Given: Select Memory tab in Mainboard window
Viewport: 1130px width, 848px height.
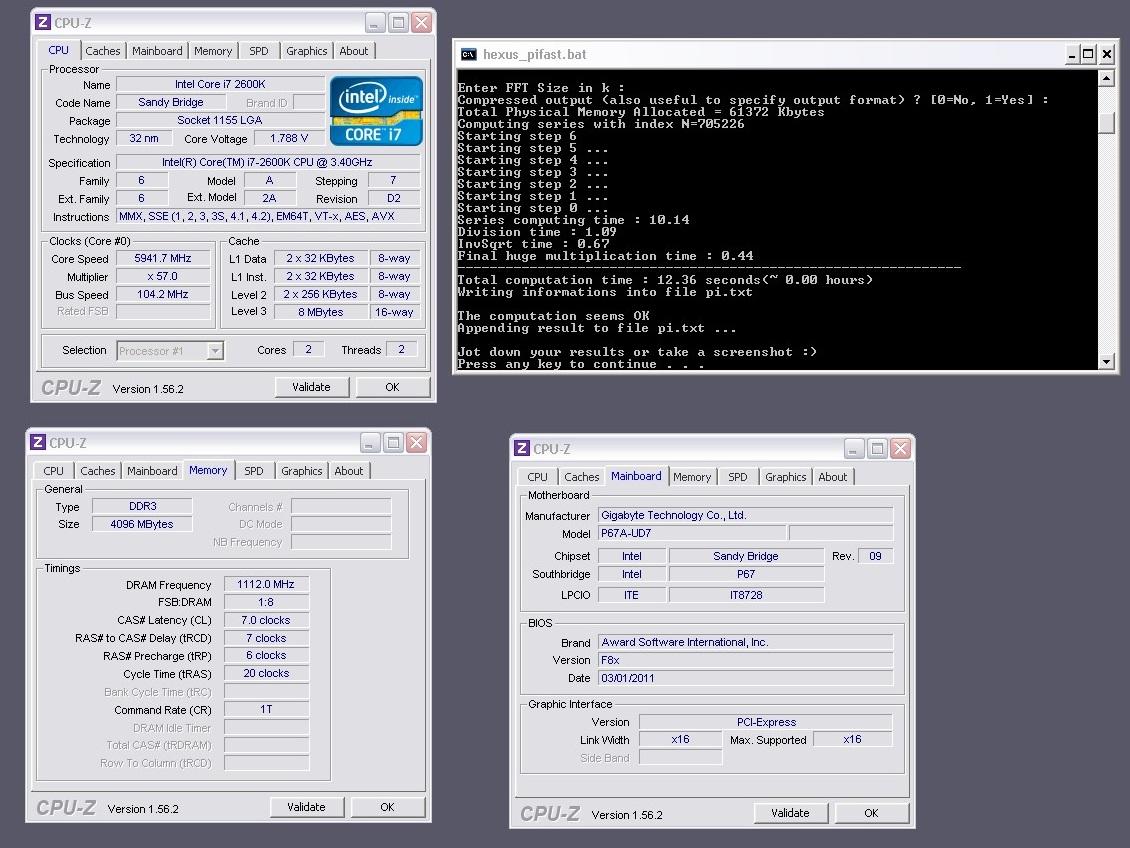Looking at the screenshot, I should pyautogui.click(x=692, y=477).
